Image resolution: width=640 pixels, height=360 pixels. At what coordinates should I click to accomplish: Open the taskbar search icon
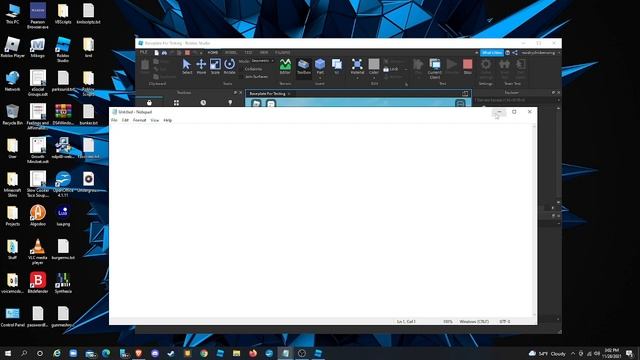pyautogui.click(x=24, y=353)
